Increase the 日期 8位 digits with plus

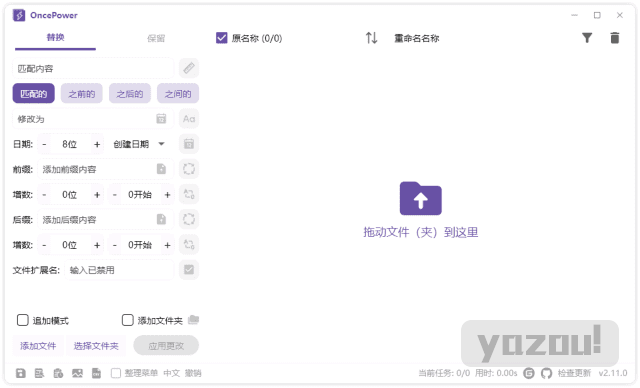coord(97,144)
